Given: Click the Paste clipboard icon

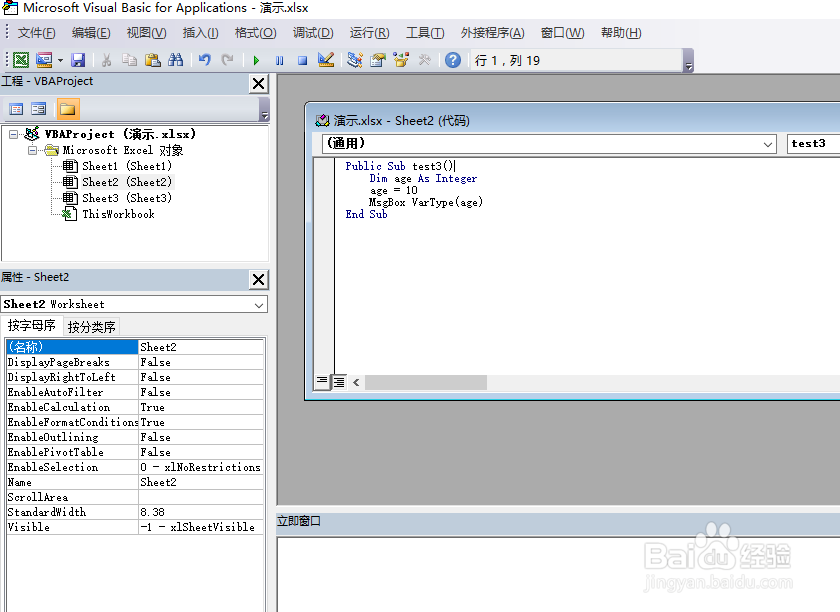Looking at the screenshot, I should pyautogui.click(x=153, y=60).
